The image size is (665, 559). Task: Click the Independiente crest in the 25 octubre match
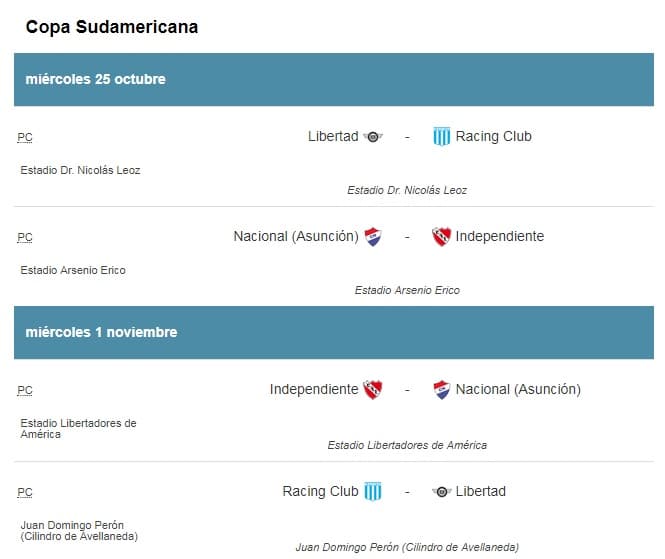coord(441,237)
